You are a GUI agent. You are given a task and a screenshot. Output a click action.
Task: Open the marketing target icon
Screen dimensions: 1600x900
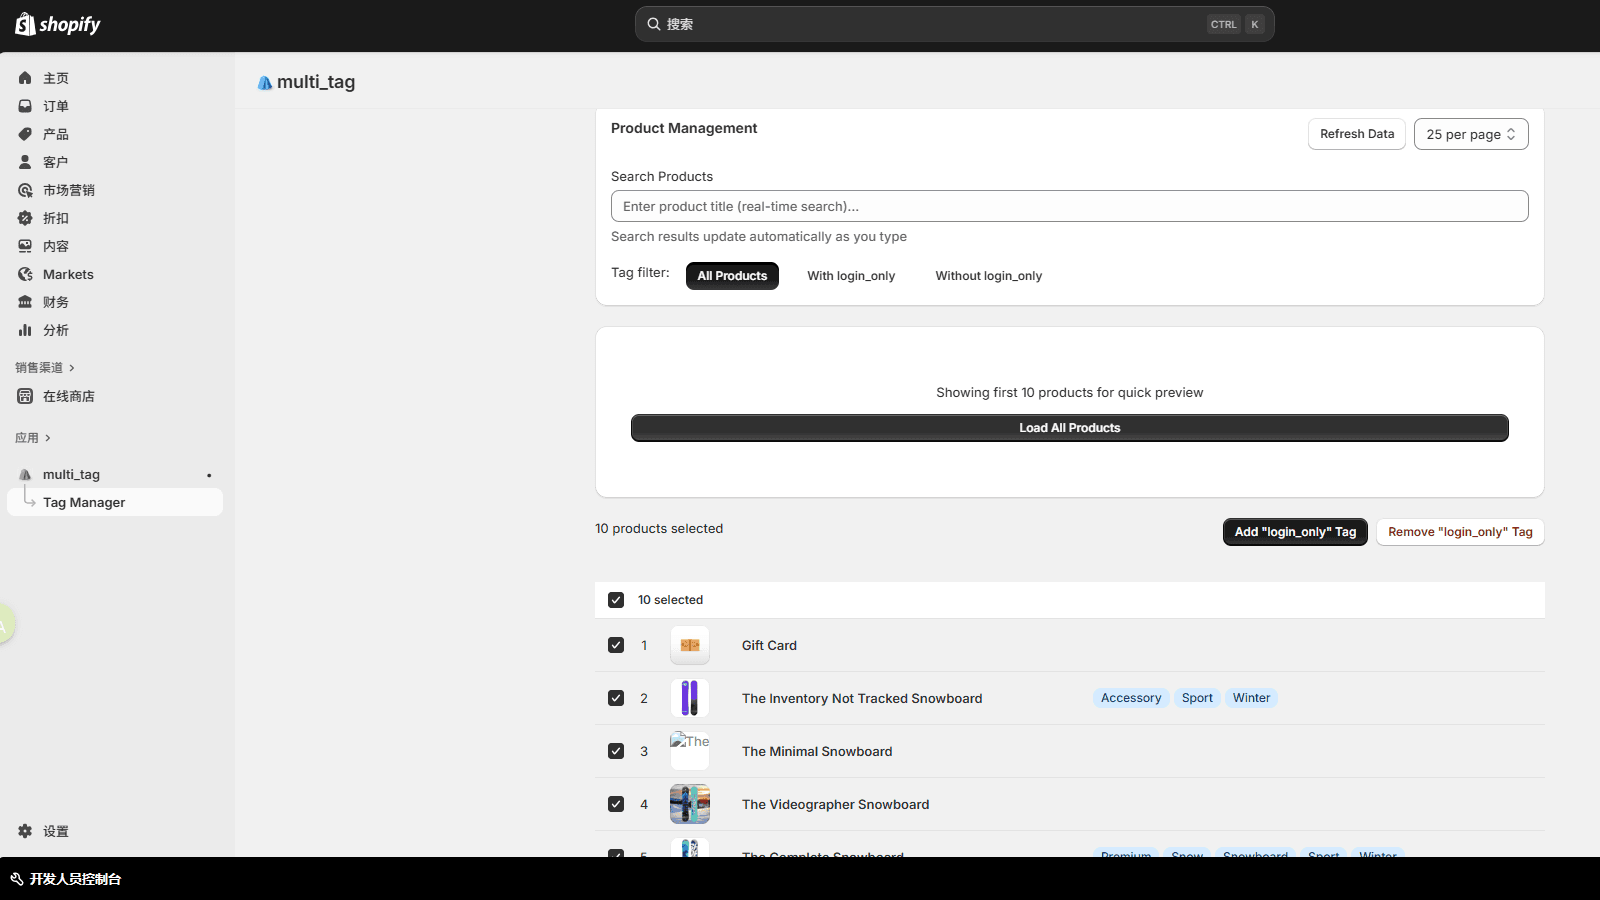(x=25, y=190)
